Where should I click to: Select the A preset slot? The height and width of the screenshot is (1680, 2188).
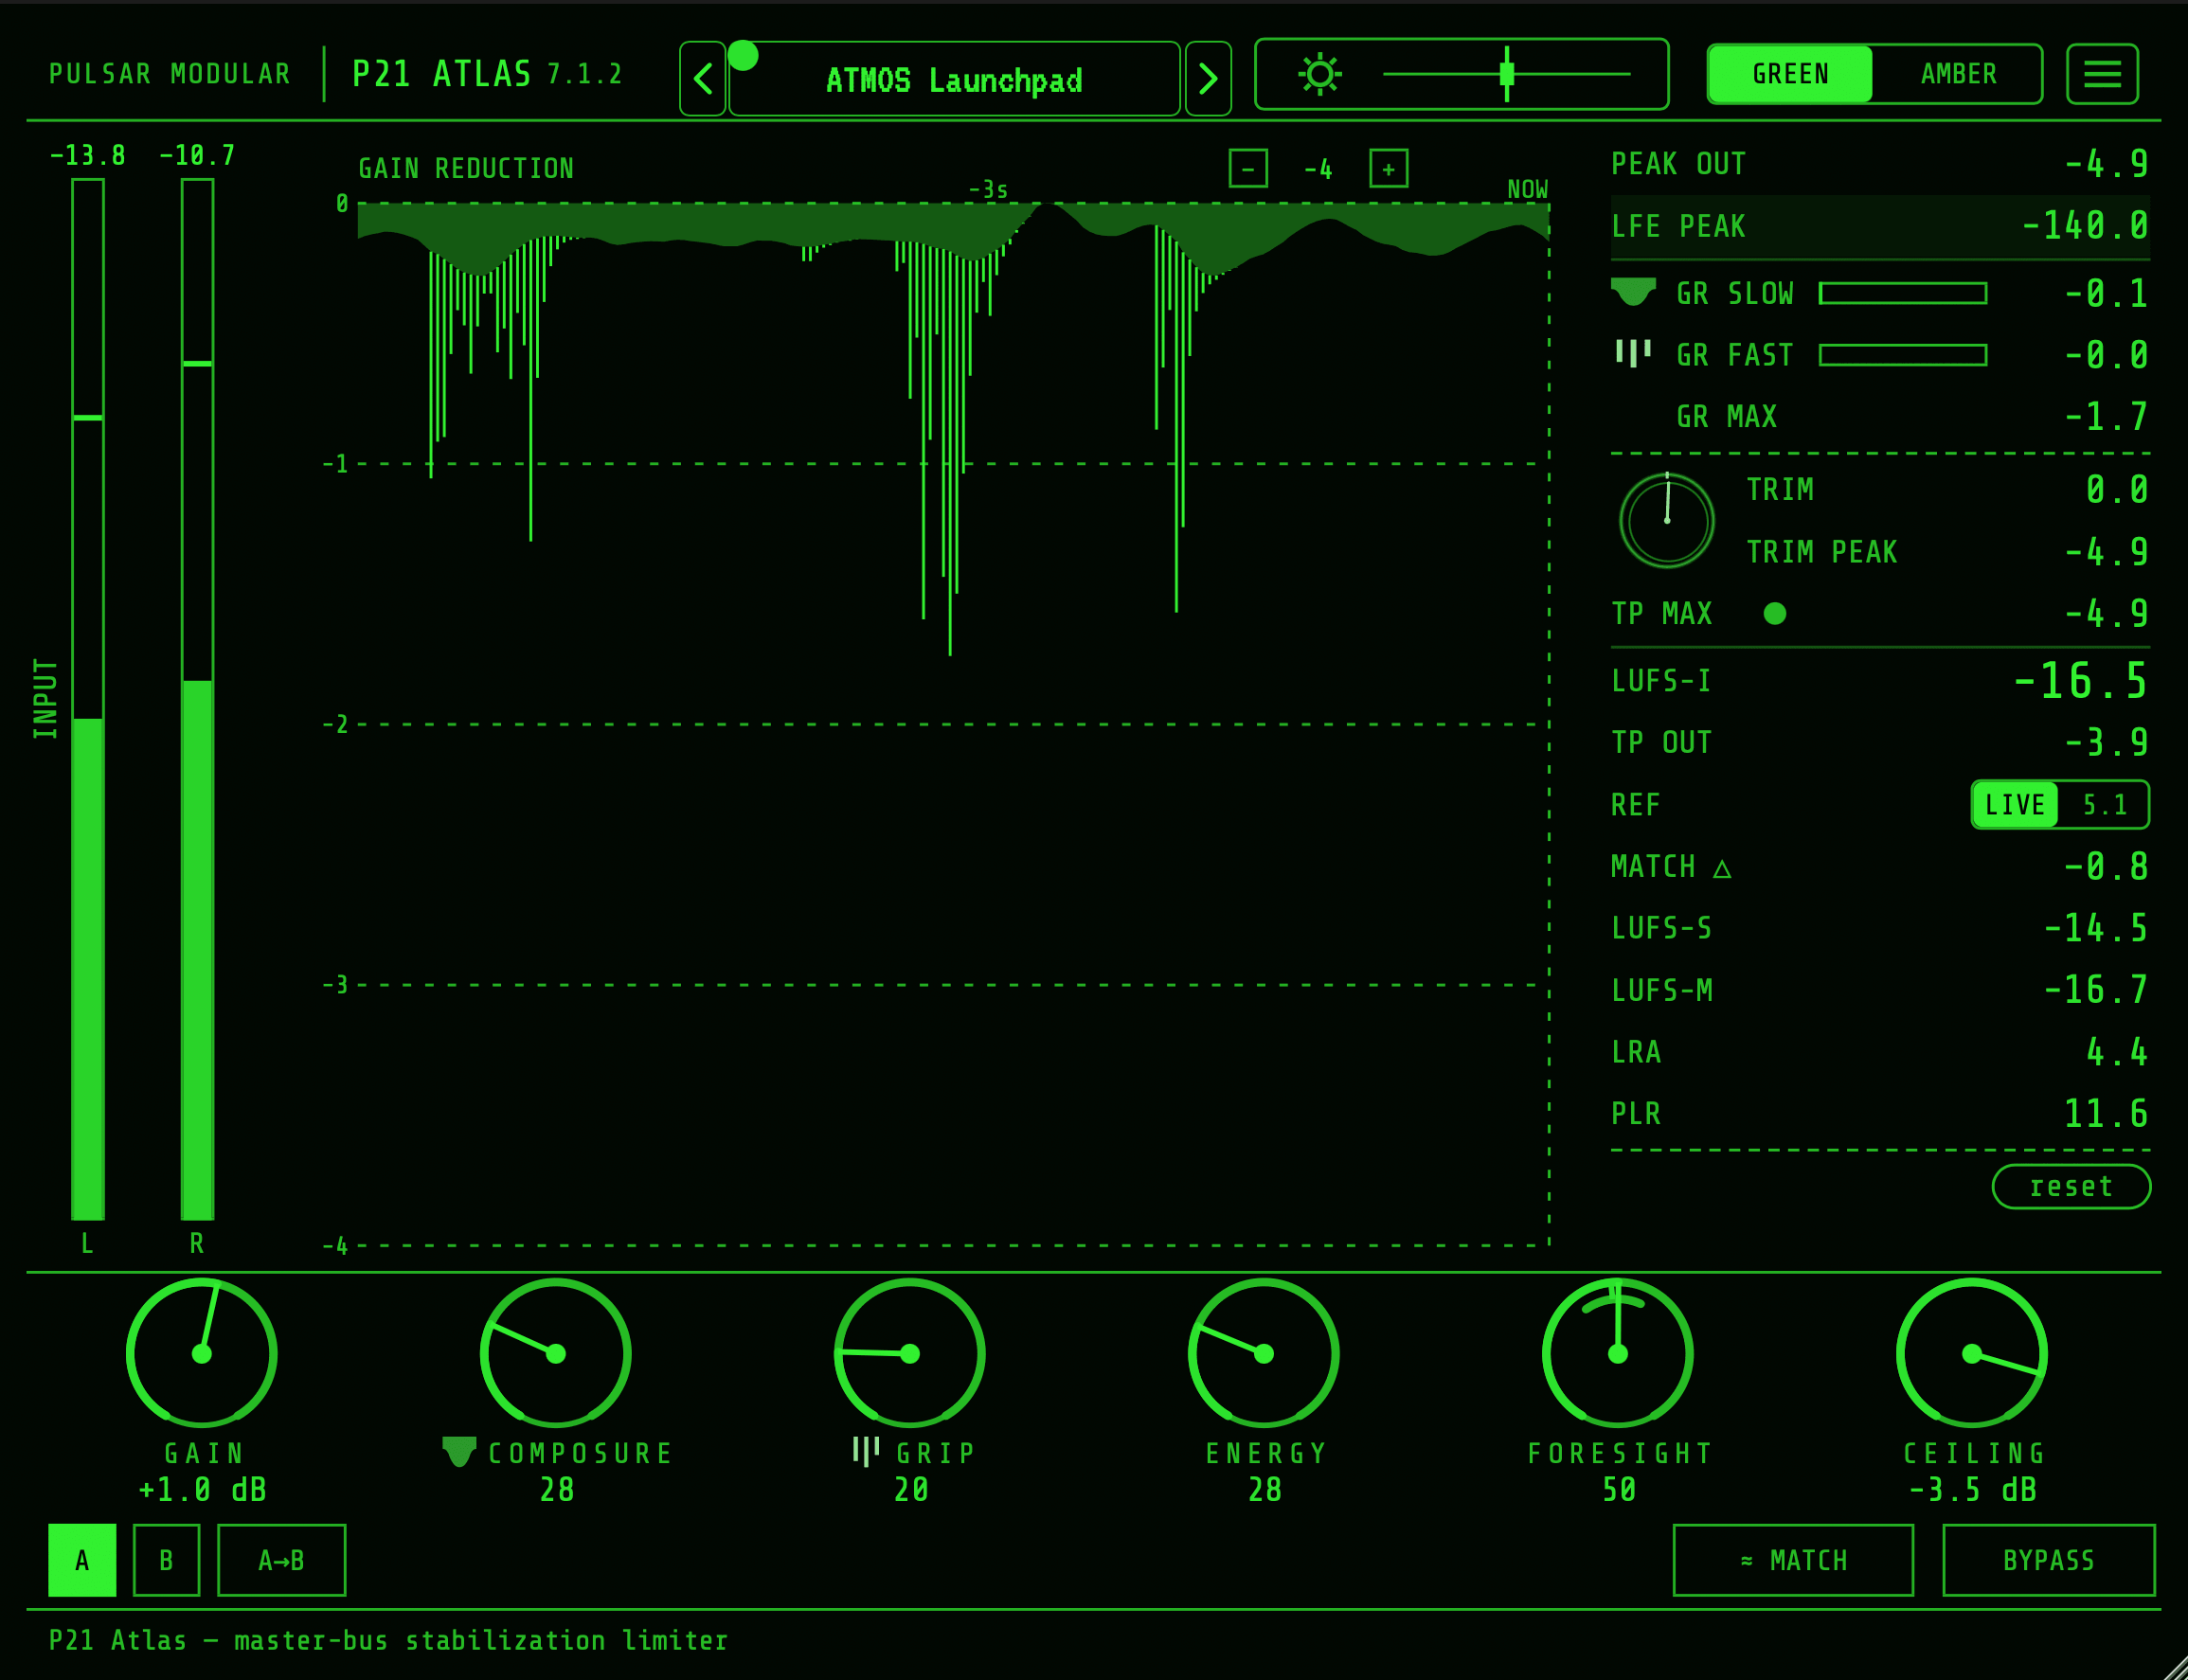[x=82, y=1560]
